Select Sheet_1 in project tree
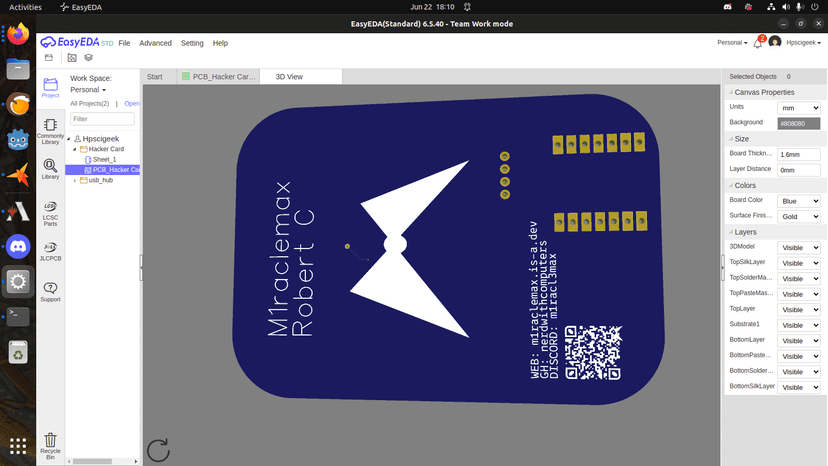Viewport: 828px width, 466px height. [104, 159]
